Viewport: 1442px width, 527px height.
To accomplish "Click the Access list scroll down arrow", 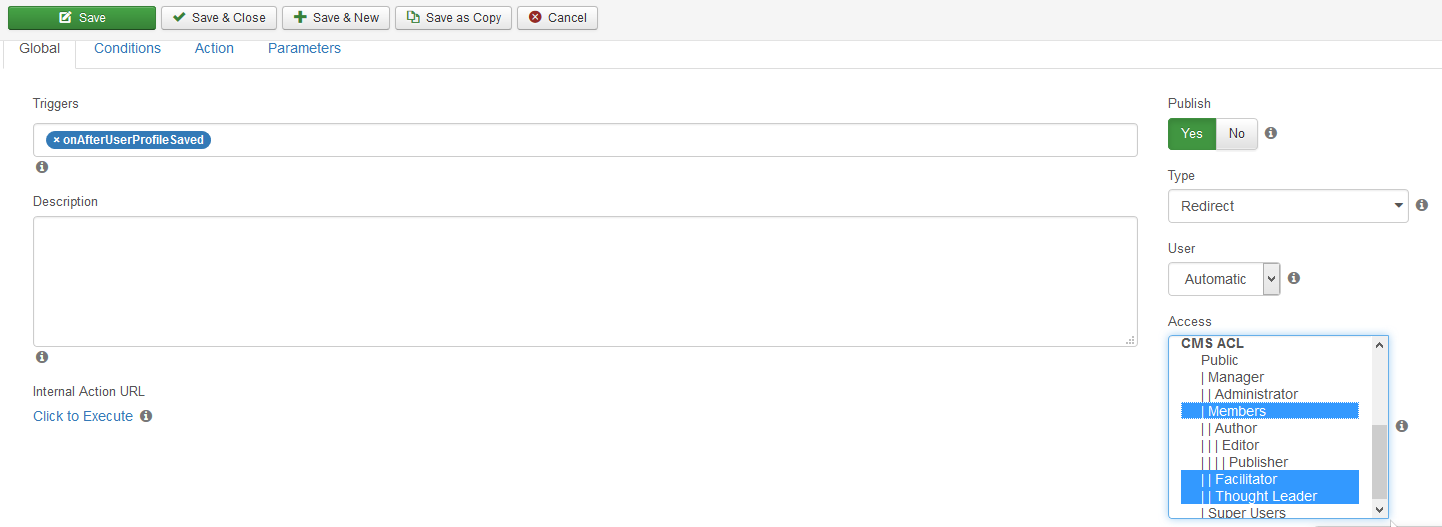I will point(1380,509).
